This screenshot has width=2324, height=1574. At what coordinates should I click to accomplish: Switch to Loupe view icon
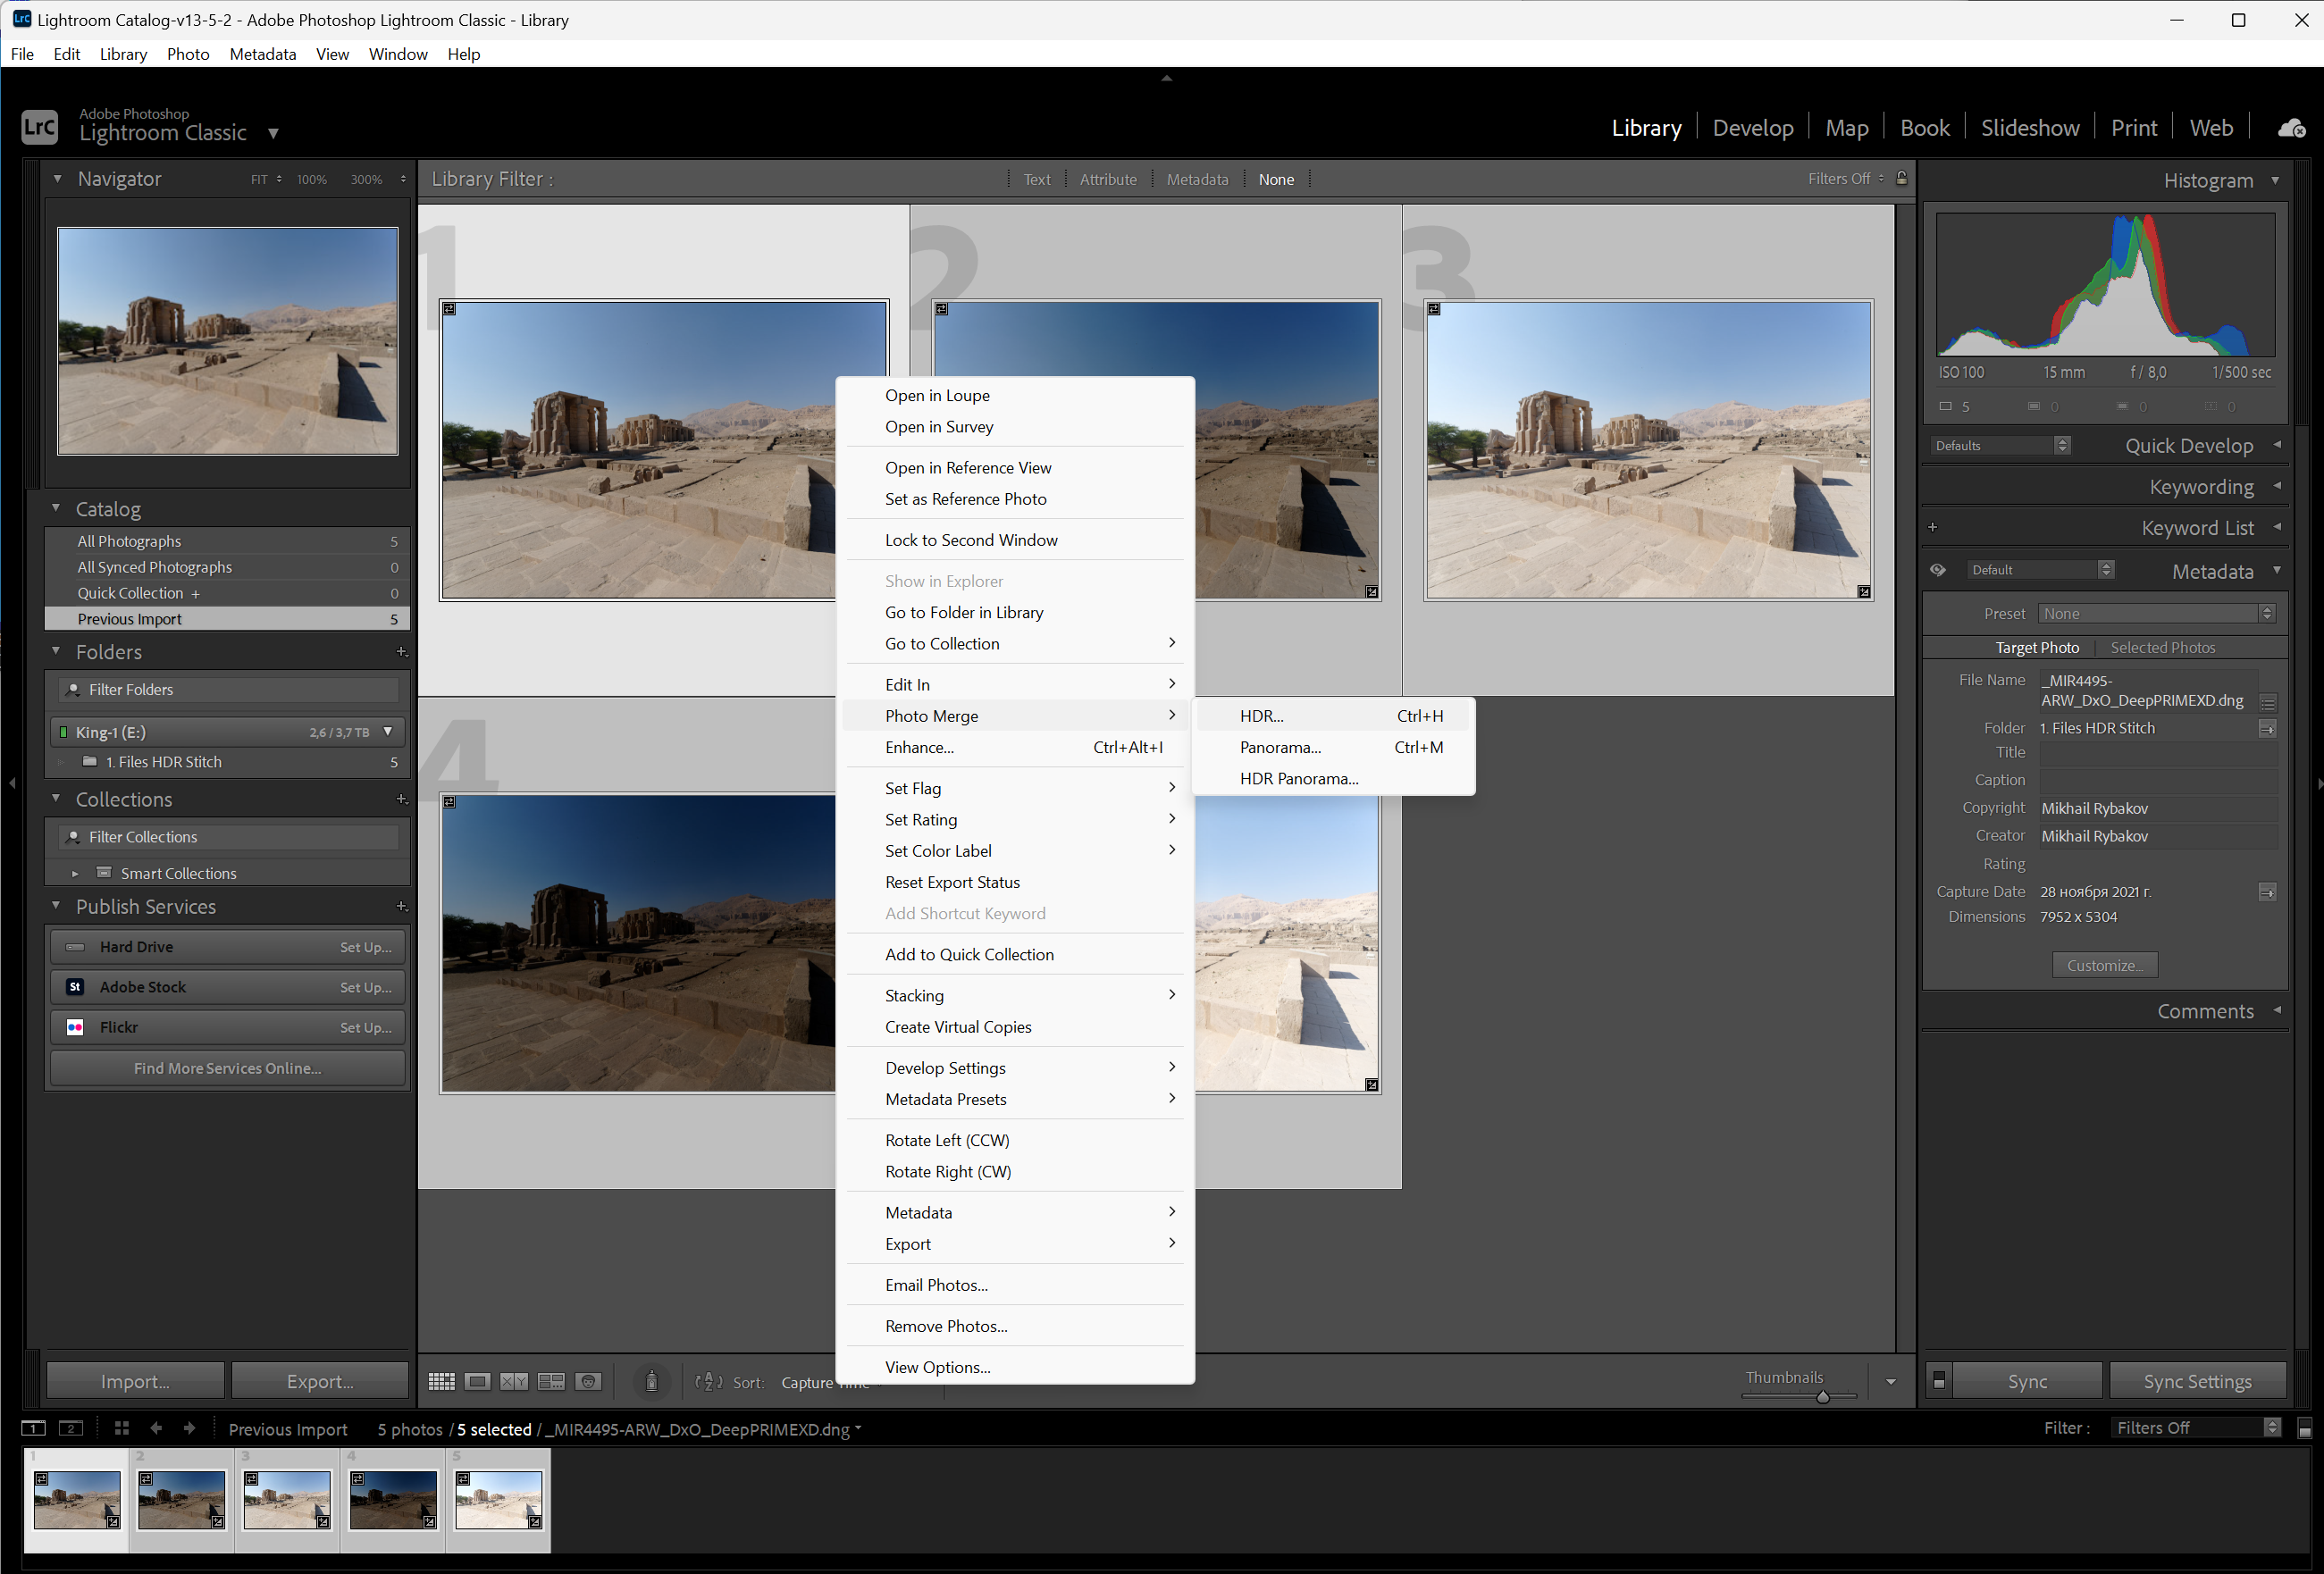point(478,1381)
